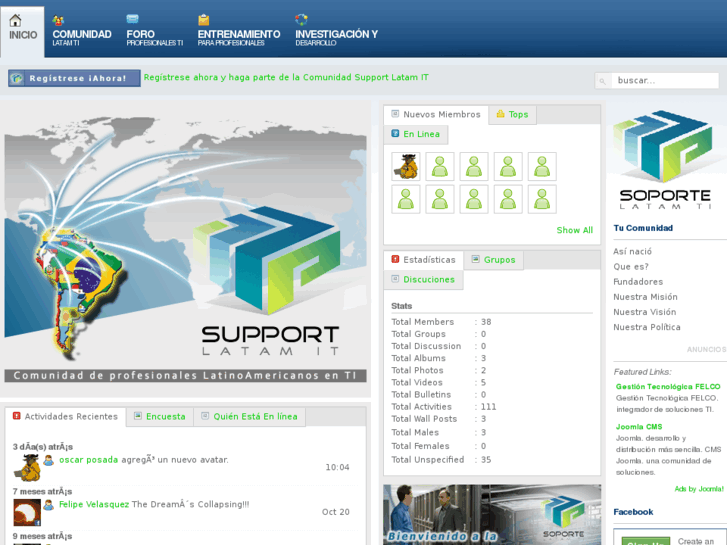Viewport: 727px width, 545px height.
Task: Open the Que es? link
Action: coord(631,267)
